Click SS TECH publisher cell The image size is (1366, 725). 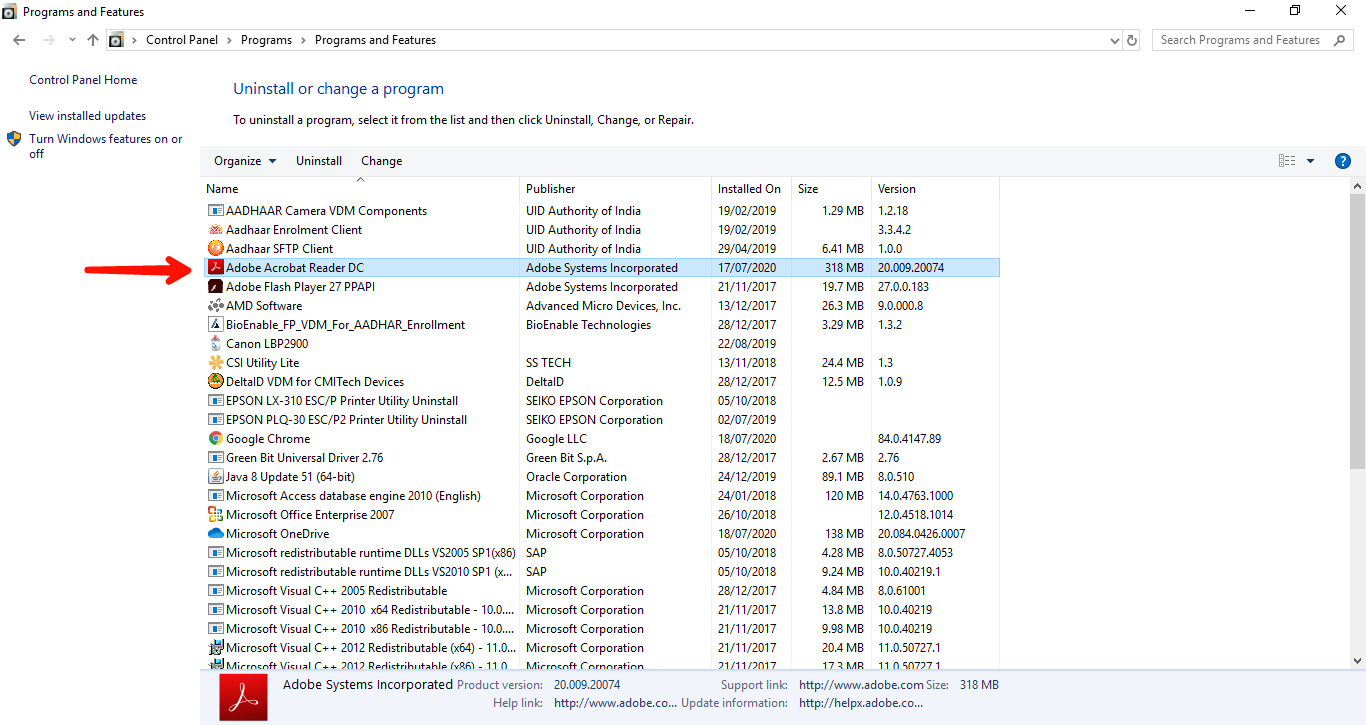(x=548, y=363)
